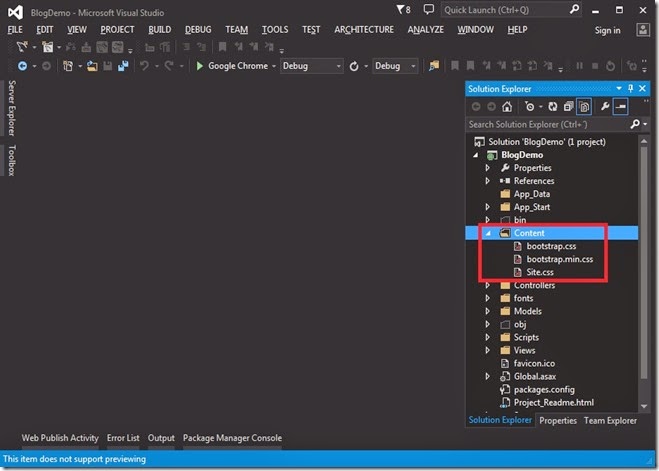Click the Search Solution Explorer input field
Viewport: 659px width, 471px height.
coord(548,124)
